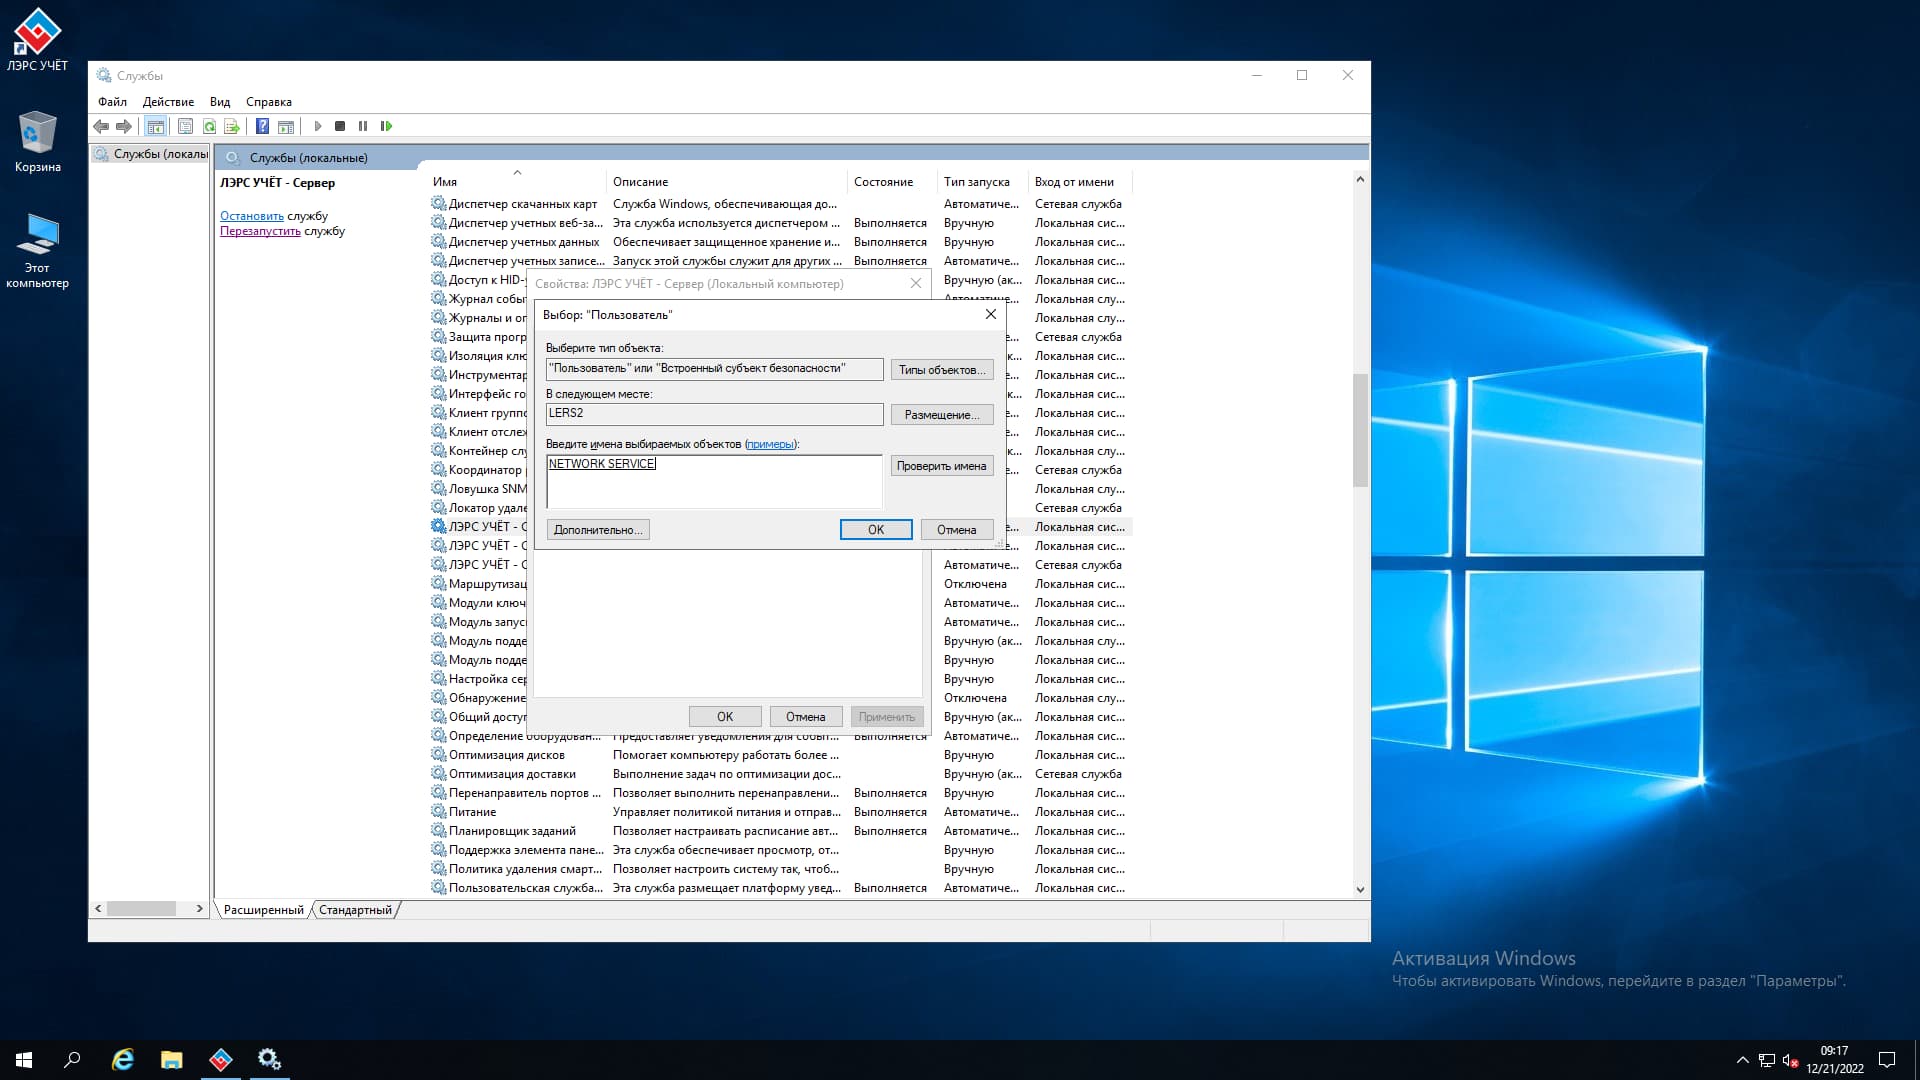Open ЛЭРС УЧЁТ desktop shortcut

coord(37,40)
